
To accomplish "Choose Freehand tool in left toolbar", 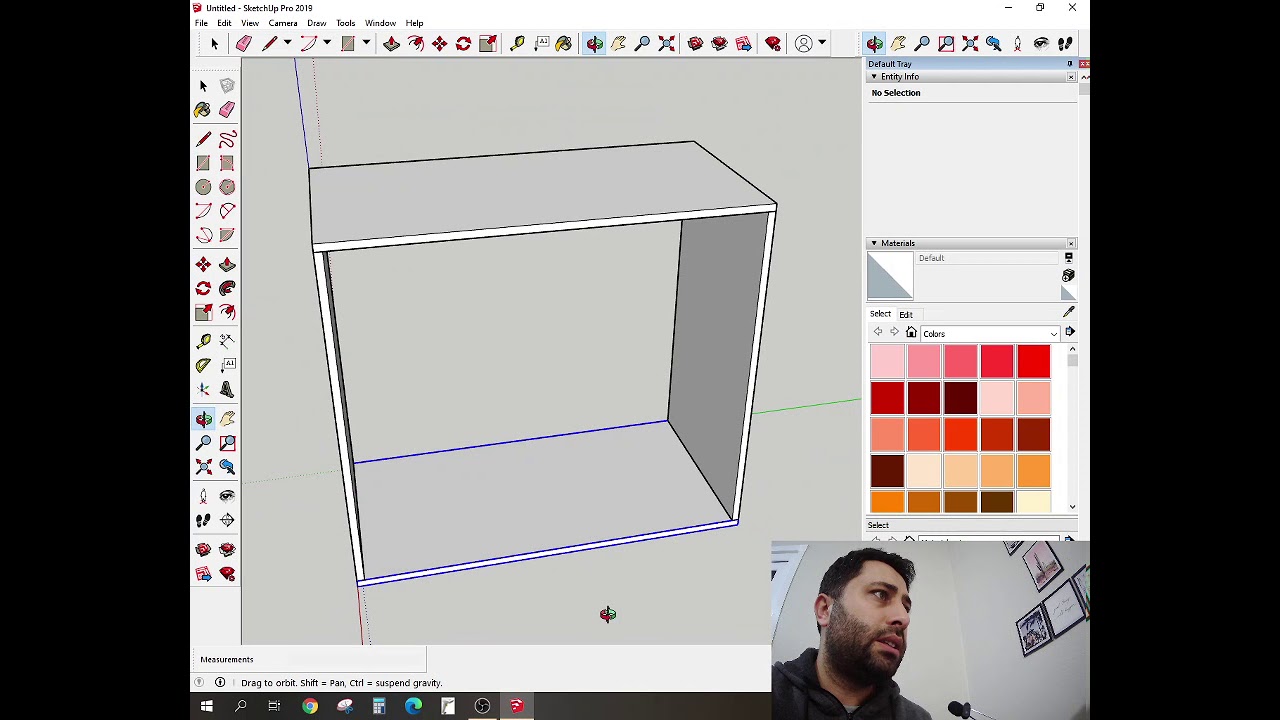I will [227, 139].
